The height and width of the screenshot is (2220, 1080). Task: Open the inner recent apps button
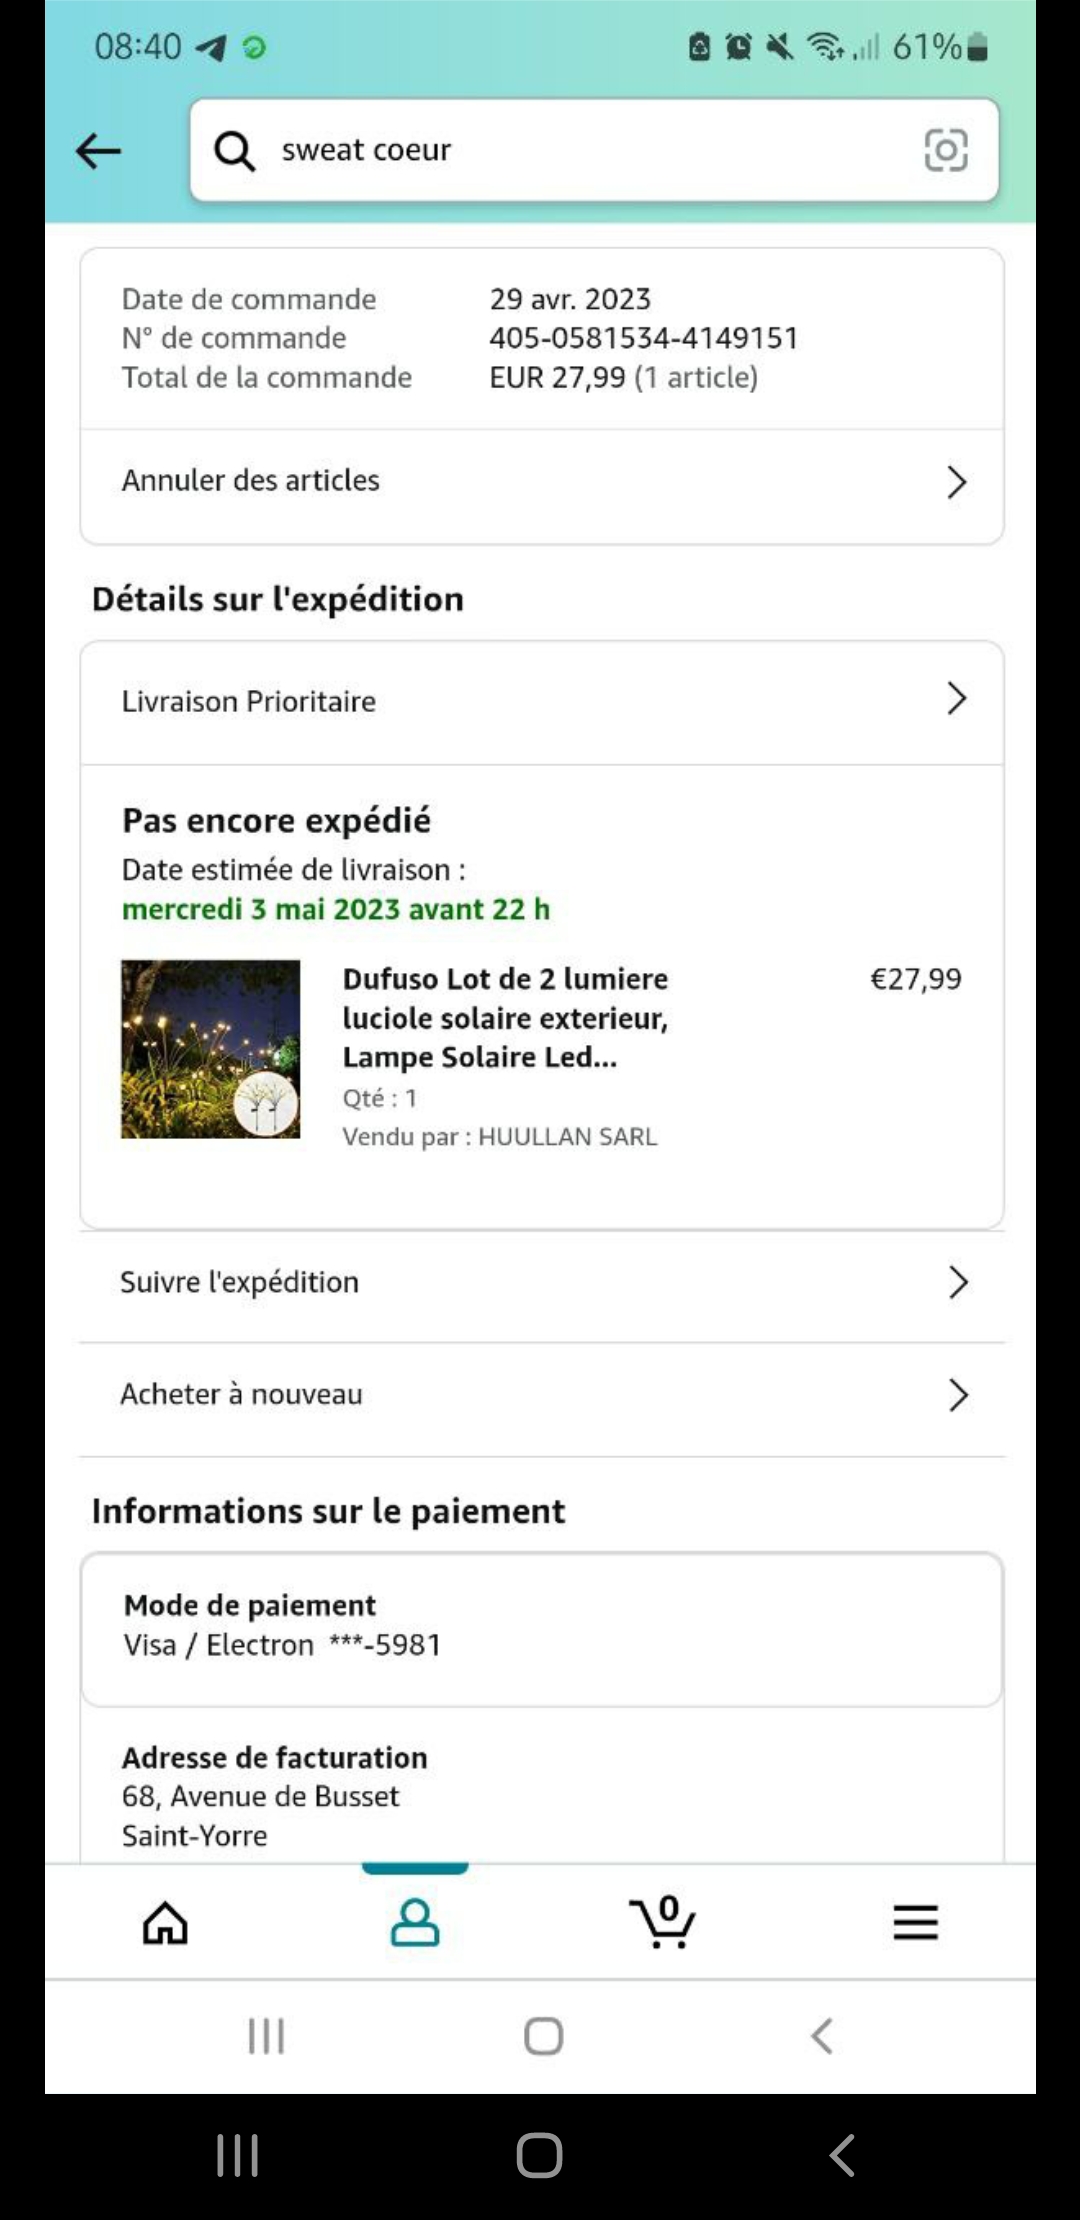tap(266, 2036)
